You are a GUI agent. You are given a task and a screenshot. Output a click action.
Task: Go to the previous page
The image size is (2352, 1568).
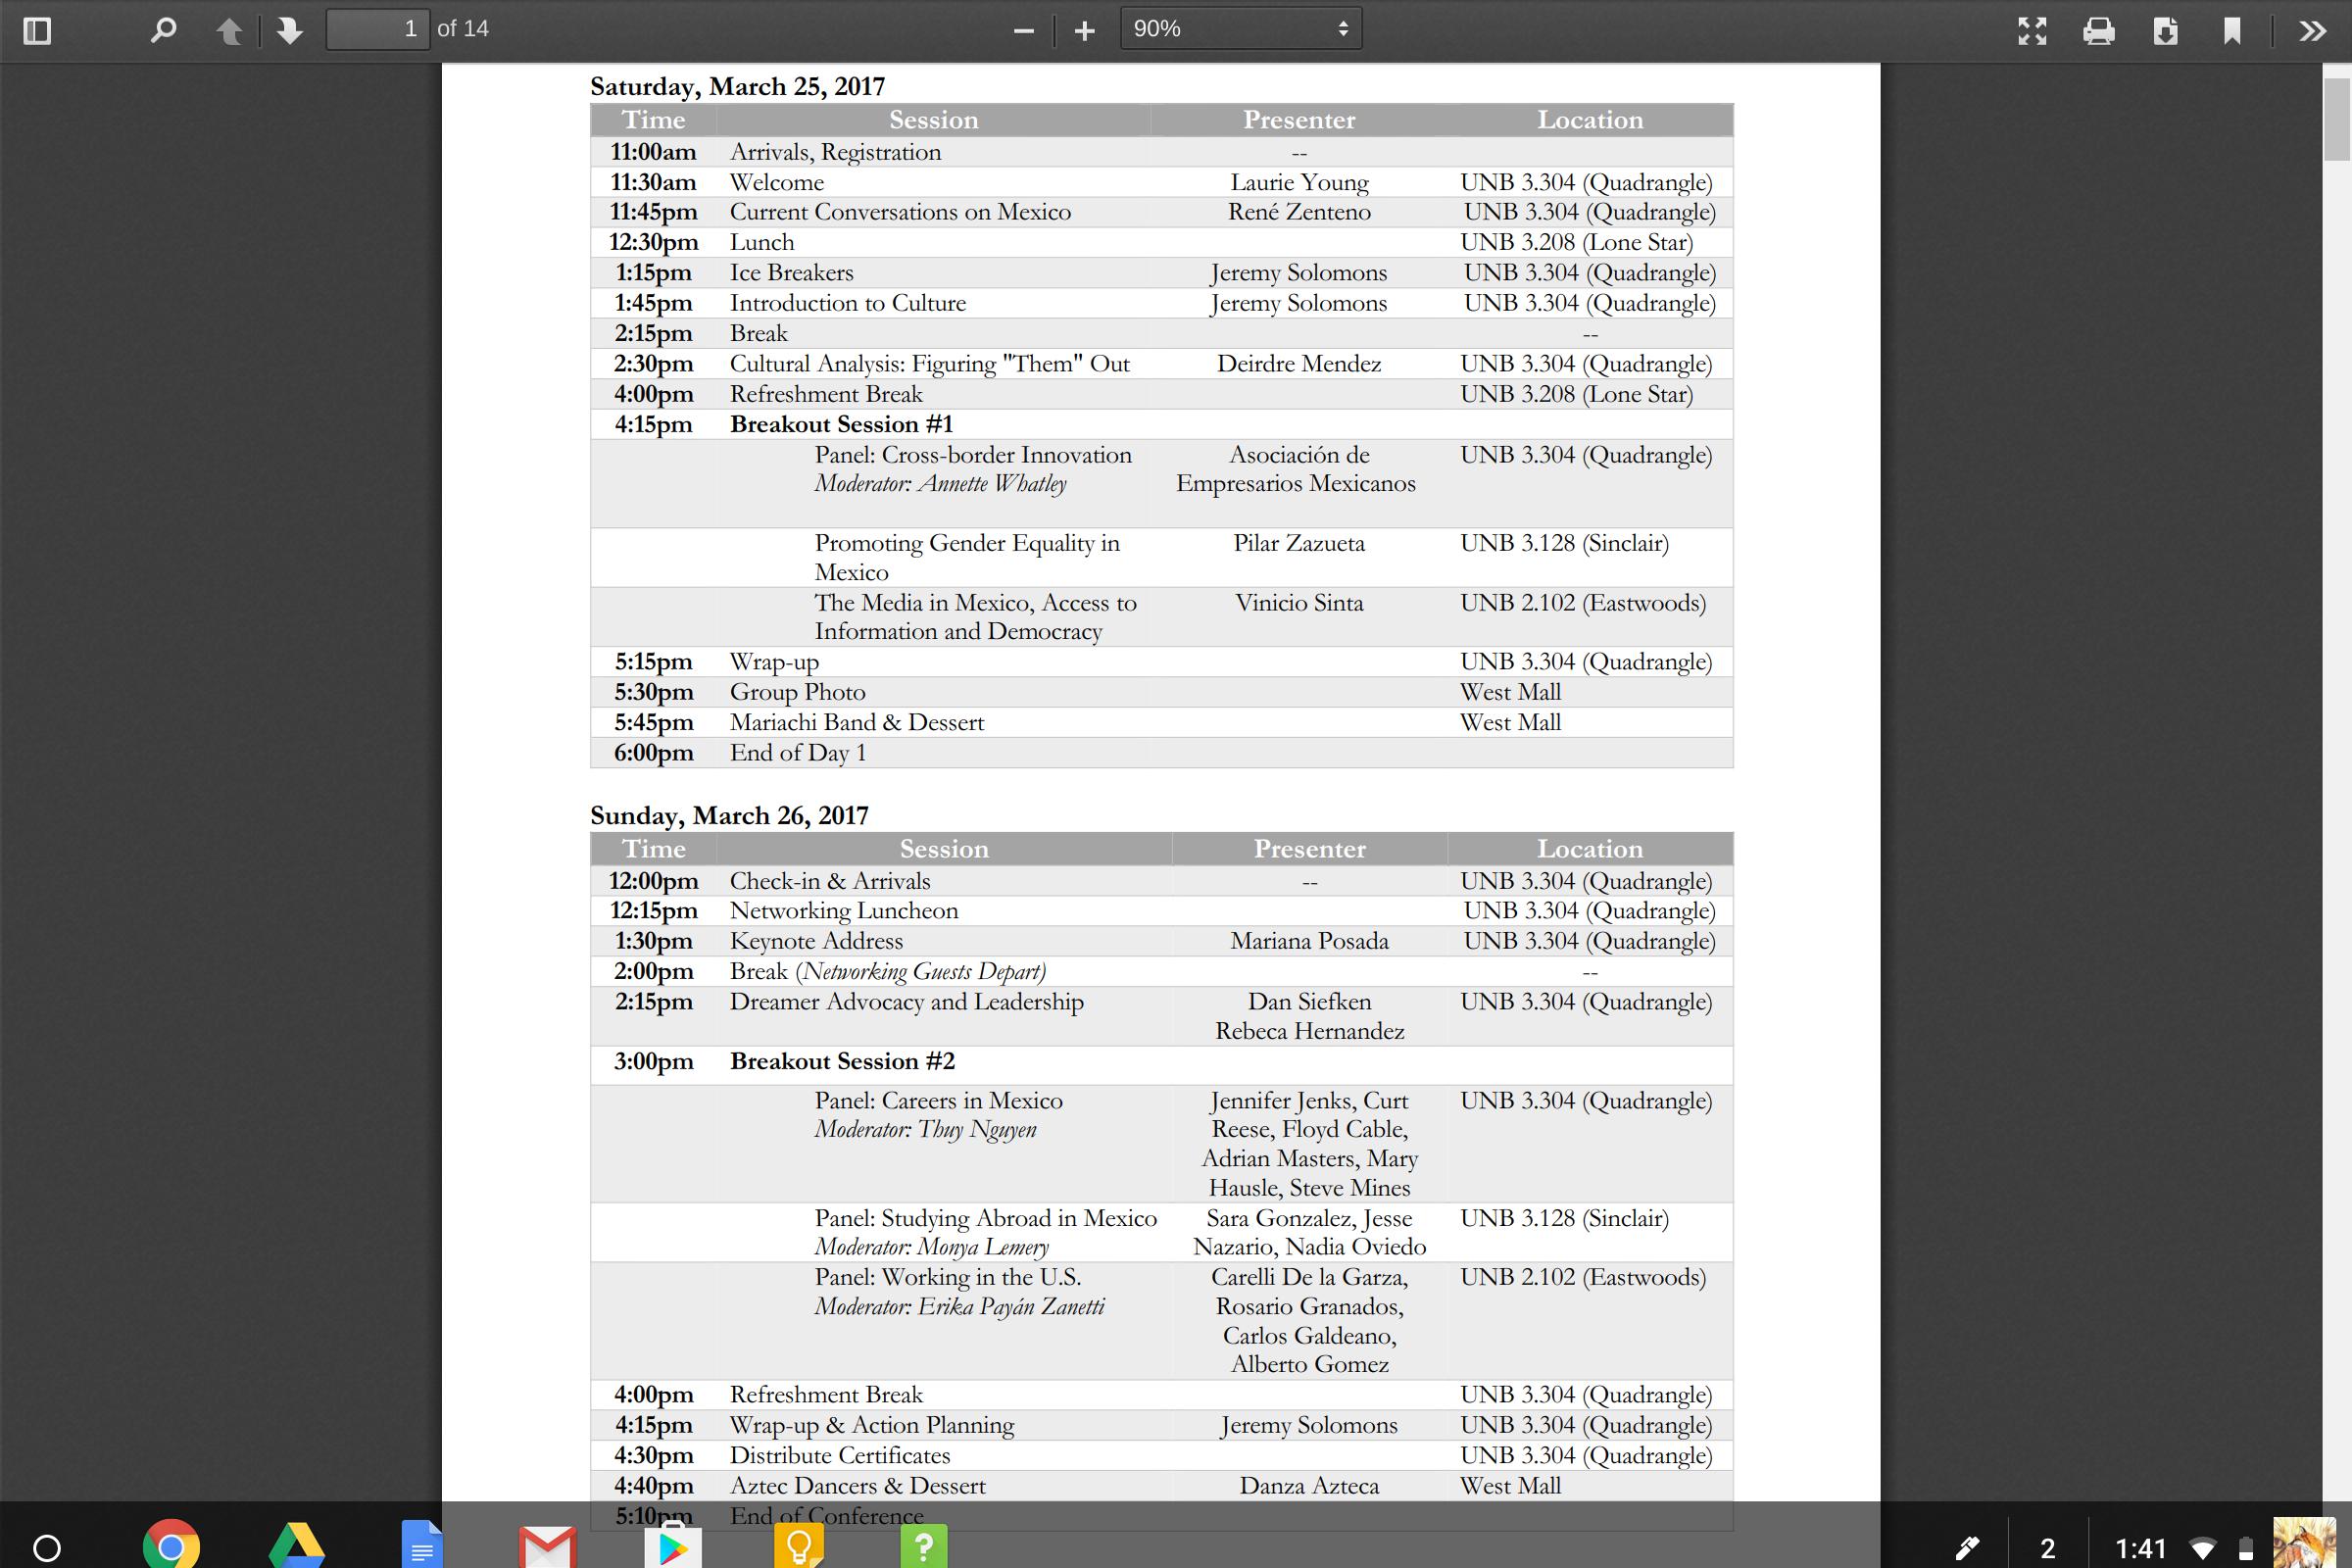pos(229,31)
